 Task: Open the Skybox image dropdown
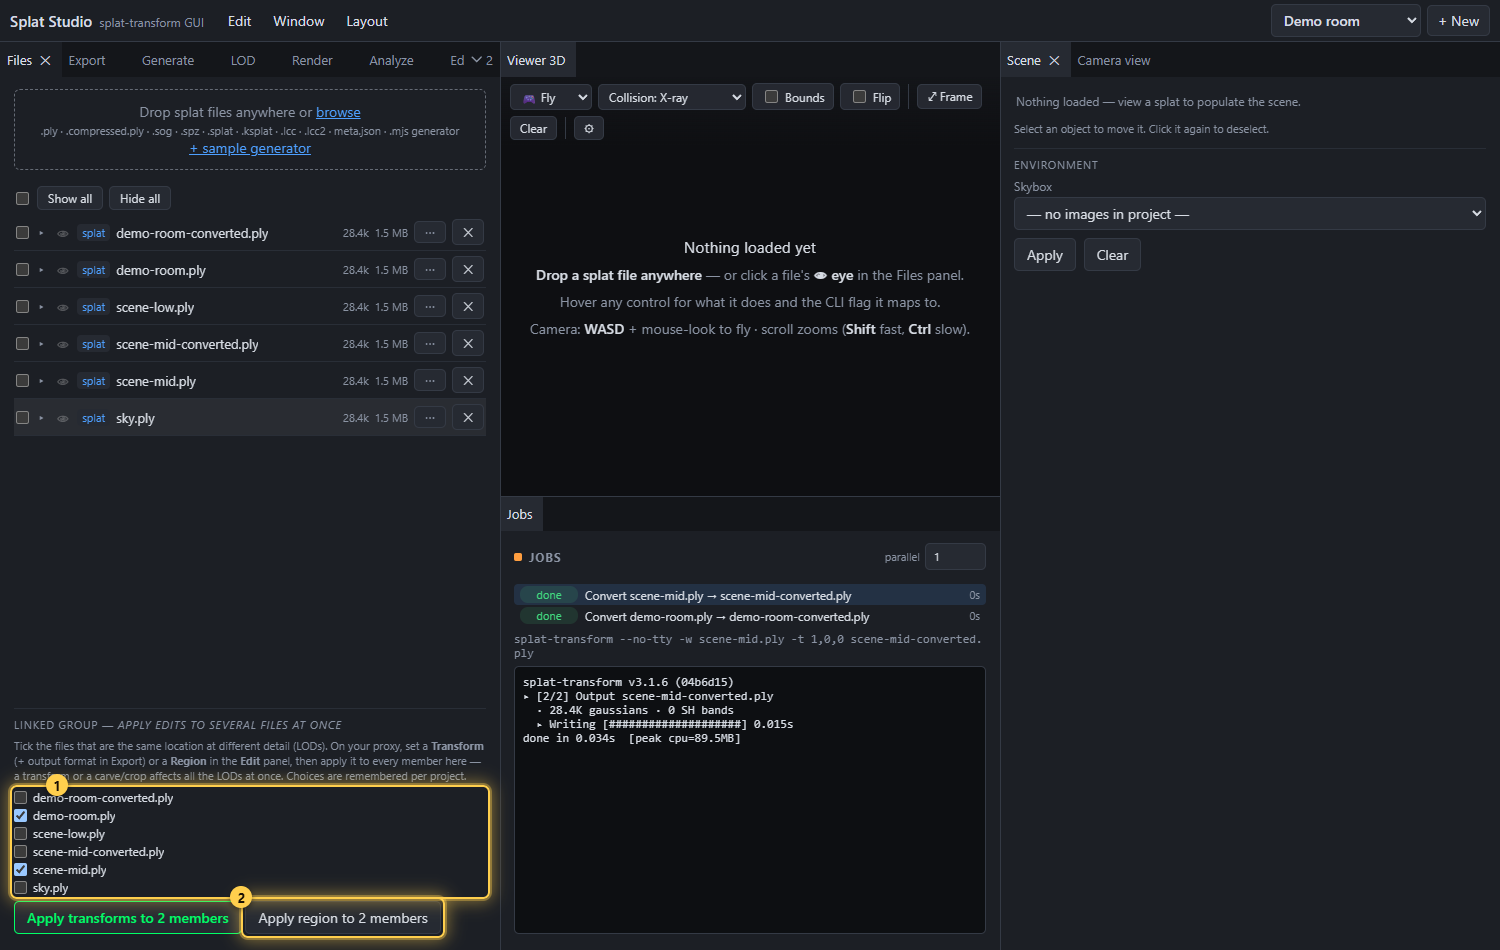pyautogui.click(x=1249, y=214)
